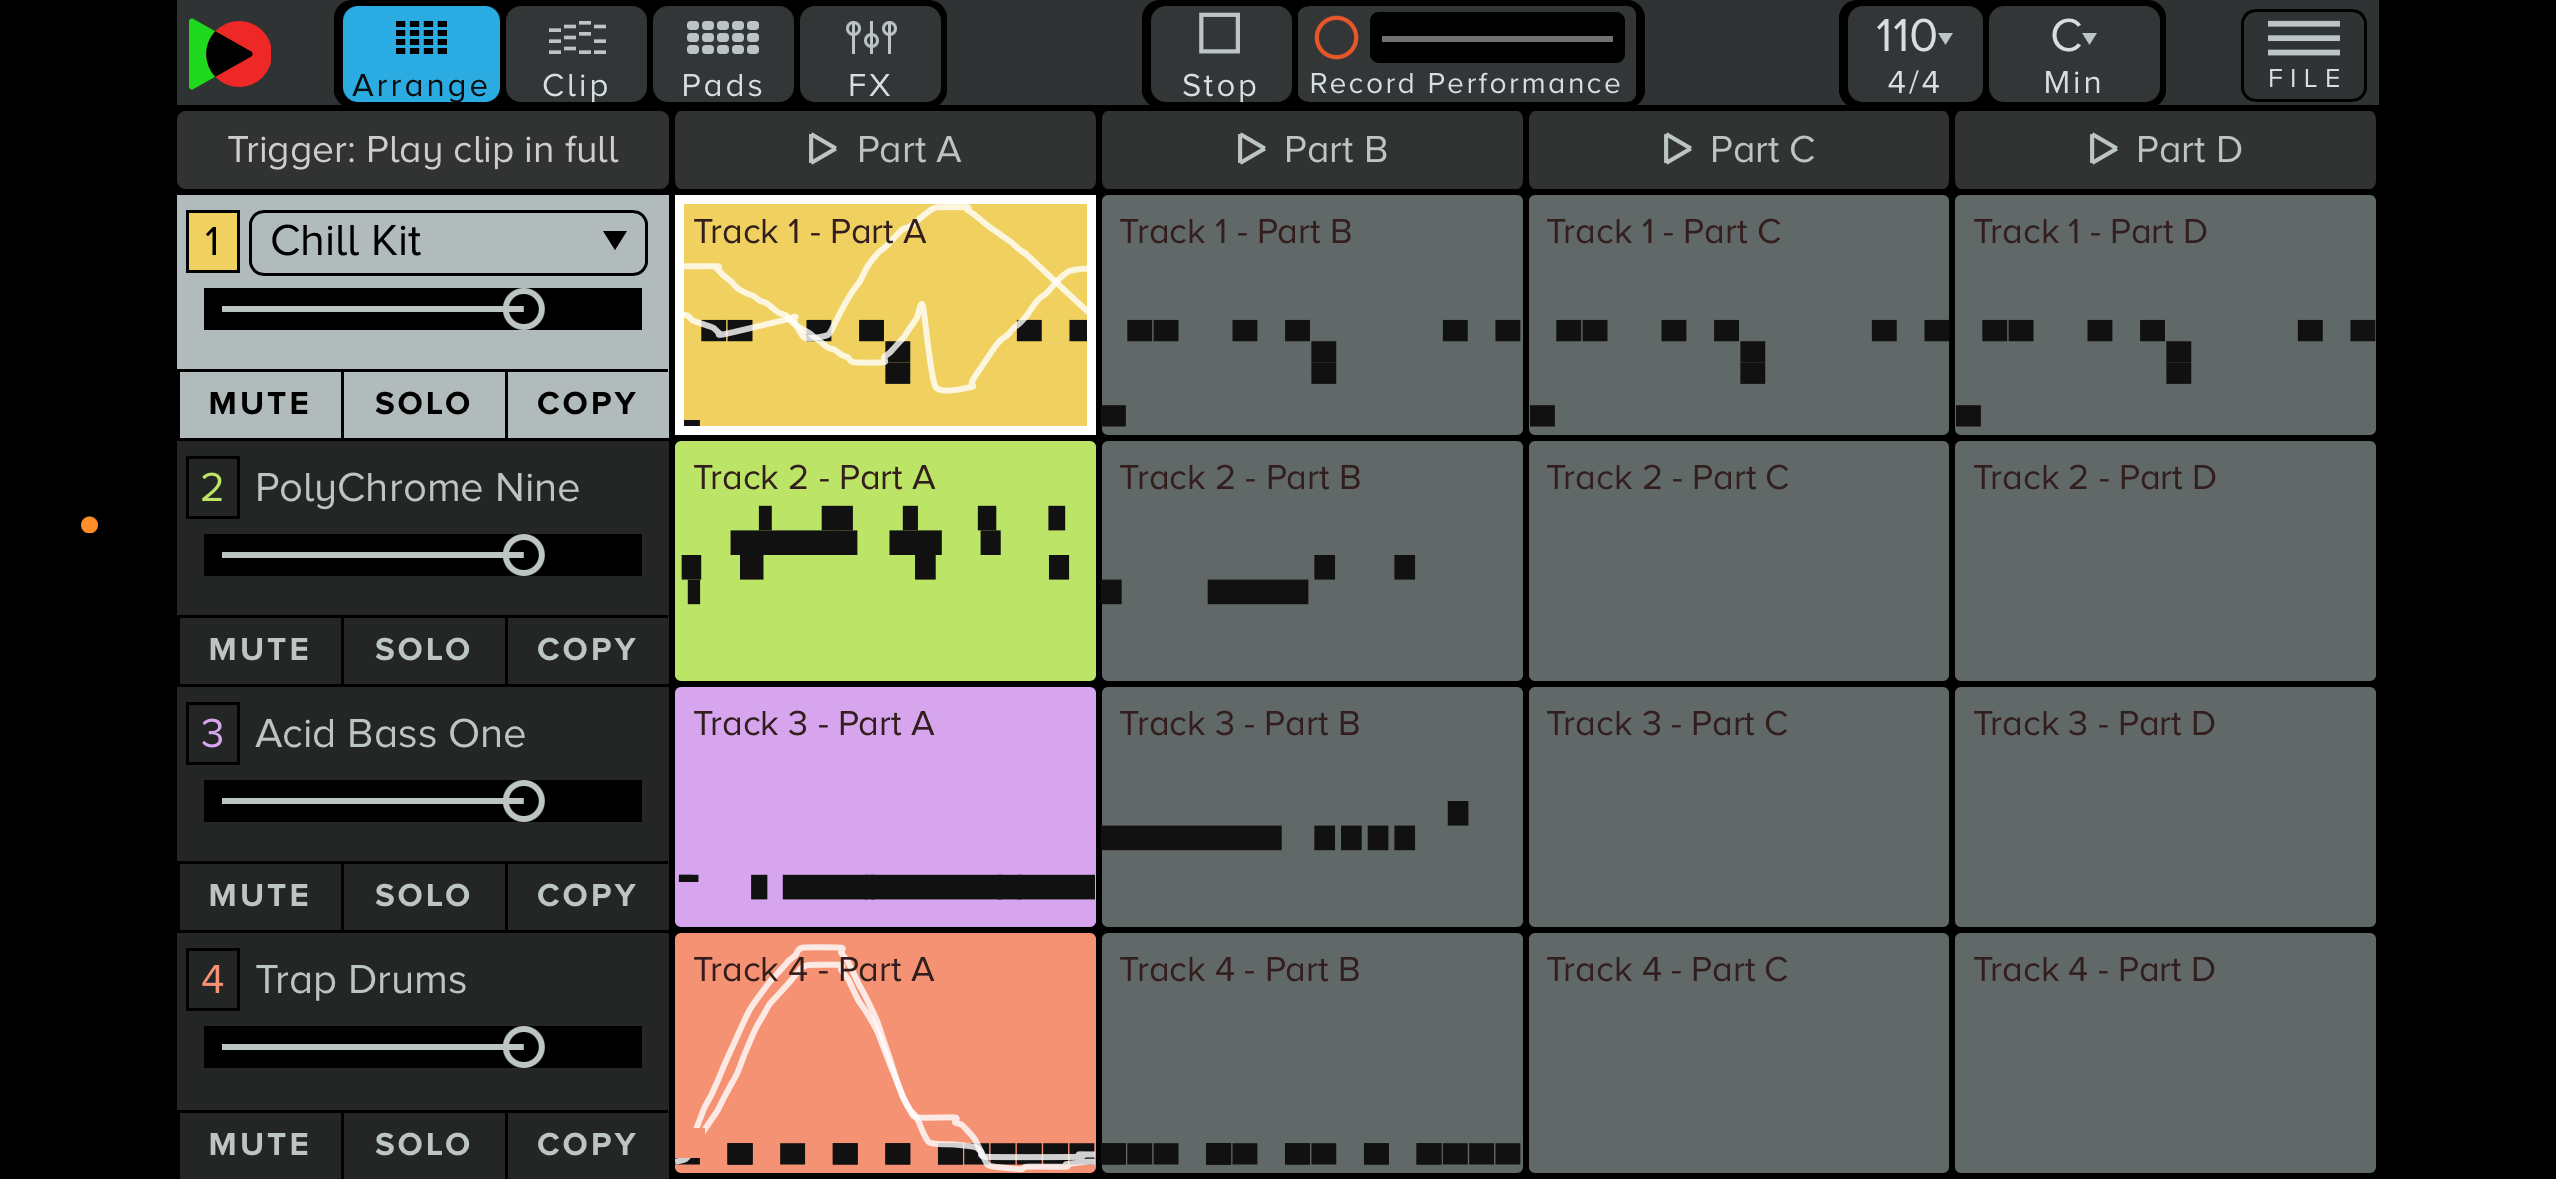The height and width of the screenshot is (1179, 2556).
Task: Select clip Track 3 - Part B
Action: 1312,807
